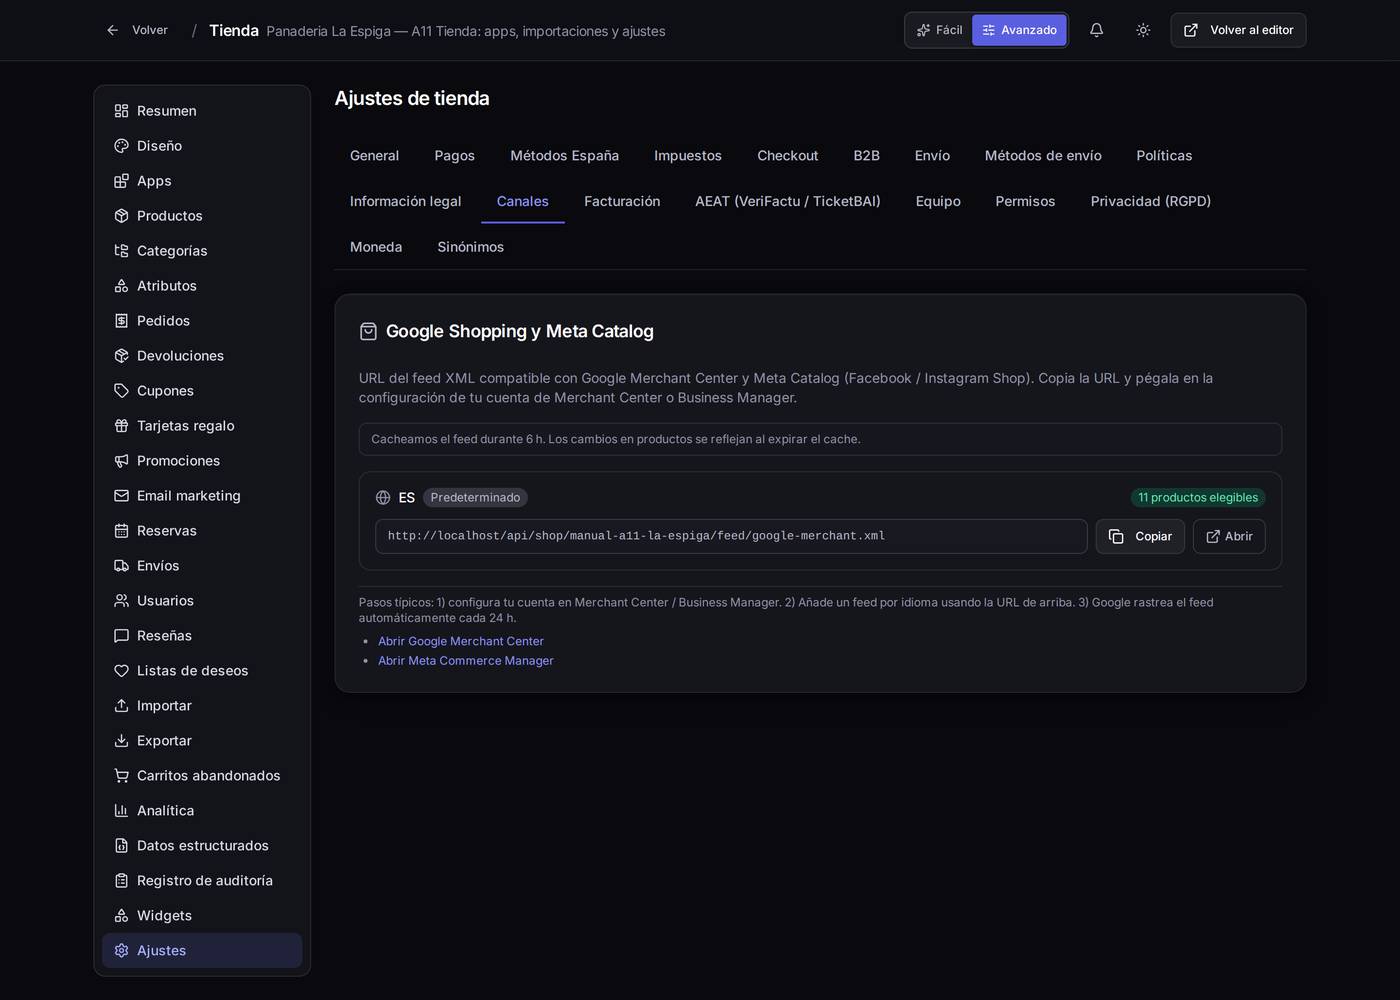Screen dimensions: 1400x1000
Task: Click the feed cache notice text
Action: pyautogui.click(x=616, y=440)
